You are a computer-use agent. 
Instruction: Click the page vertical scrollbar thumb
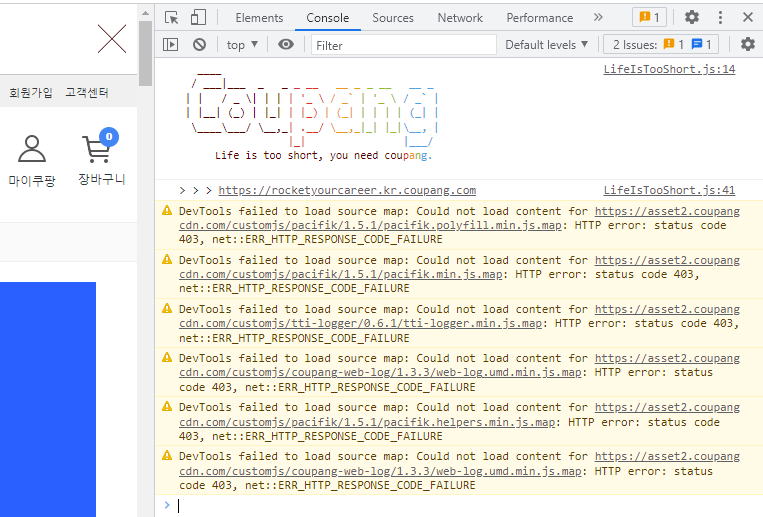(145, 54)
